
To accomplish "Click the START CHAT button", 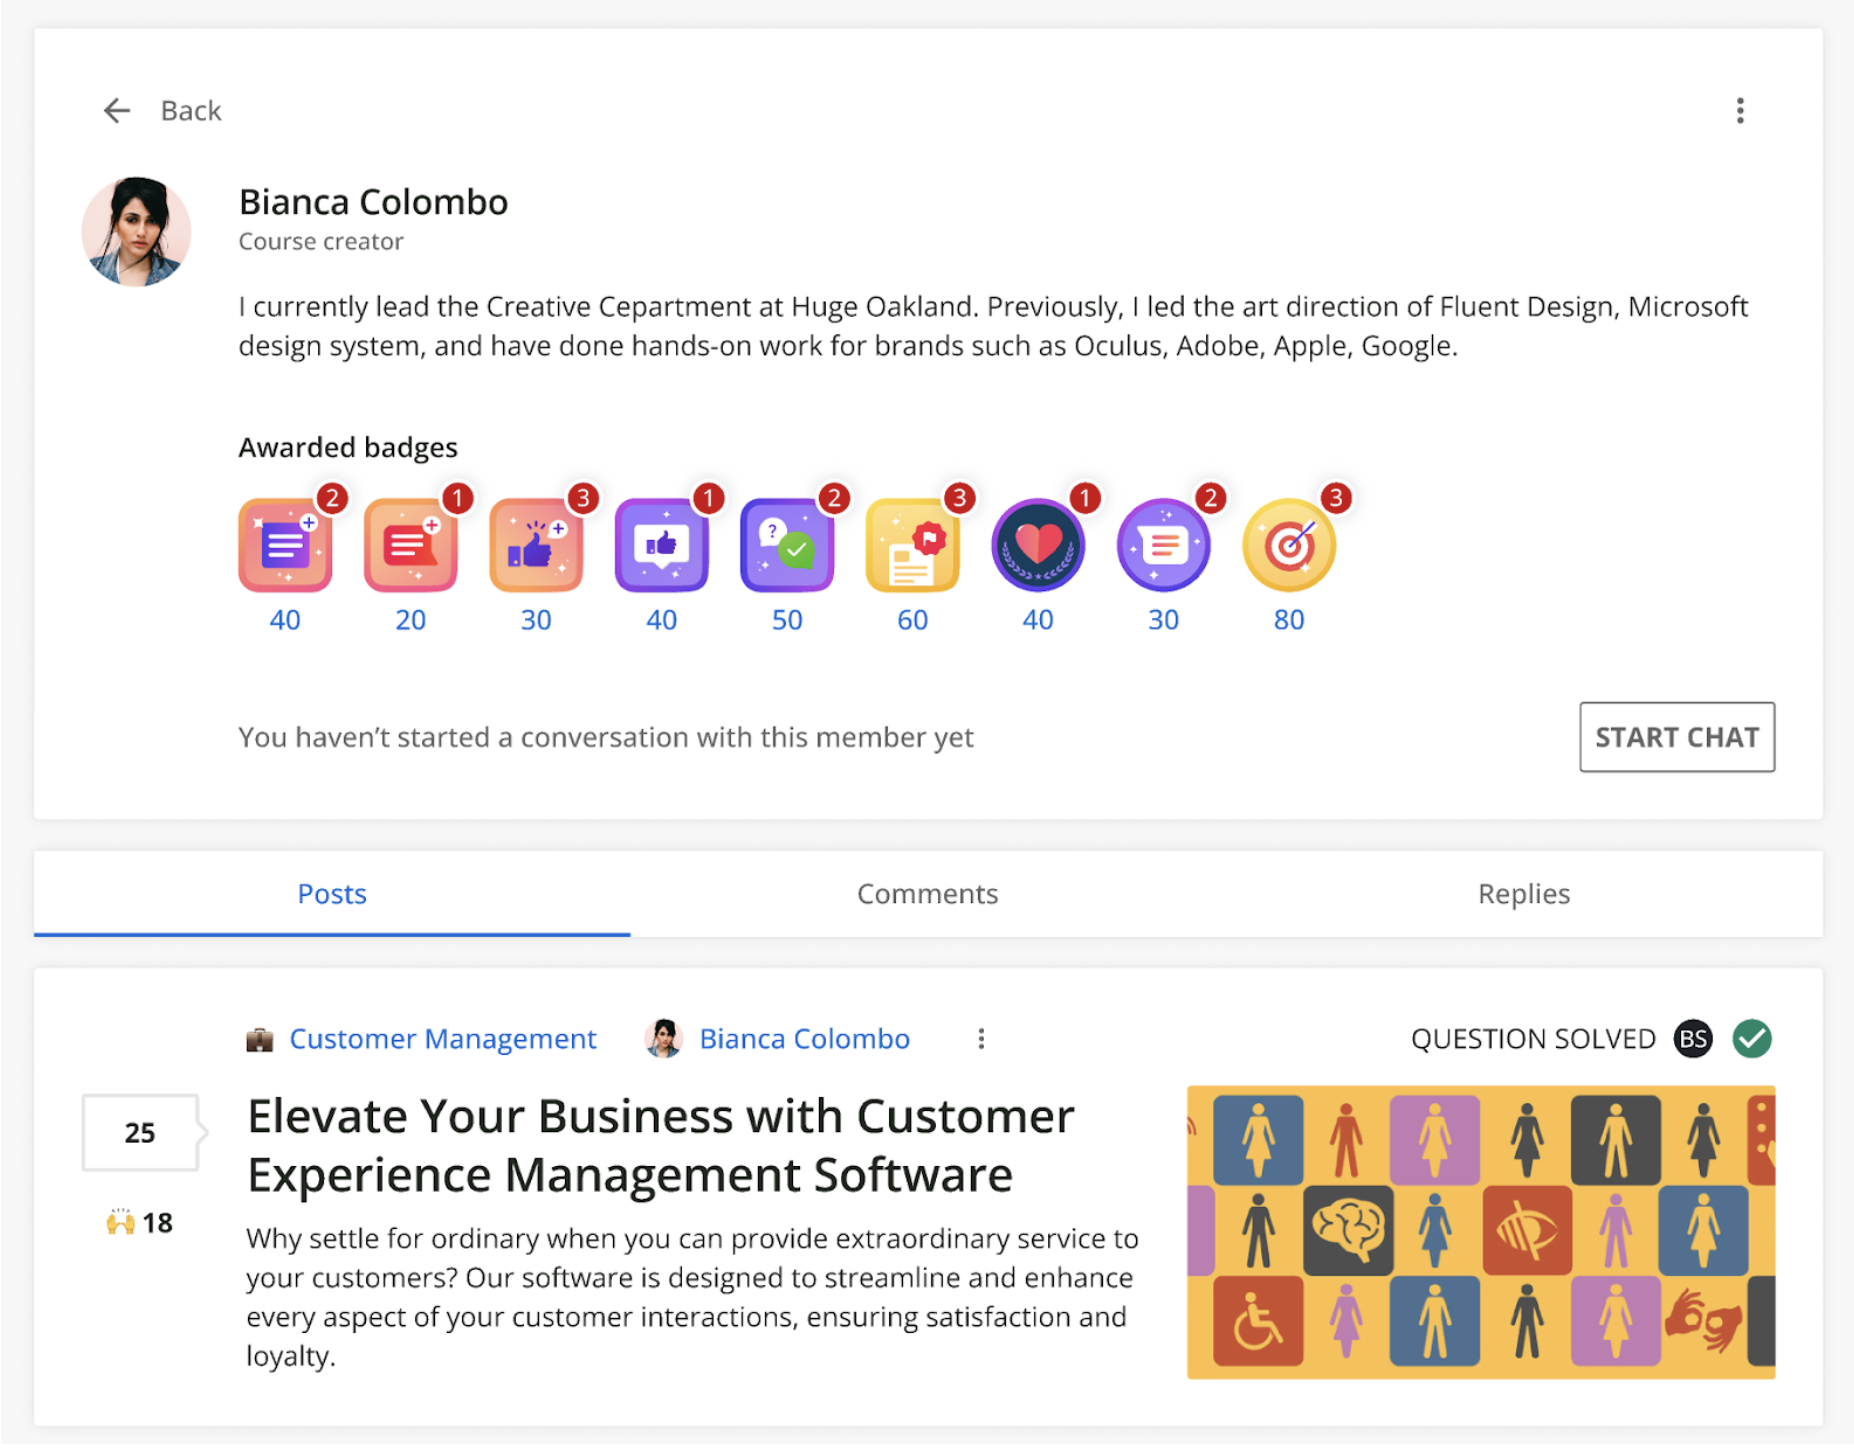I will pos(1676,737).
